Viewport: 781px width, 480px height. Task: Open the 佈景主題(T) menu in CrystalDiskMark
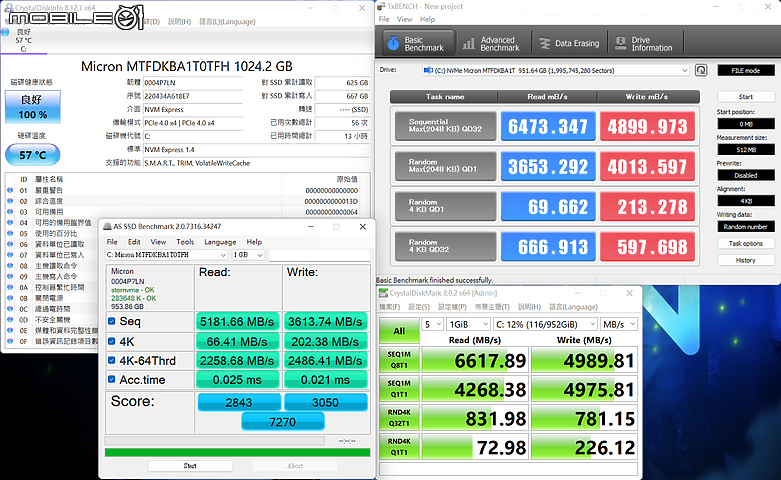pos(492,307)
